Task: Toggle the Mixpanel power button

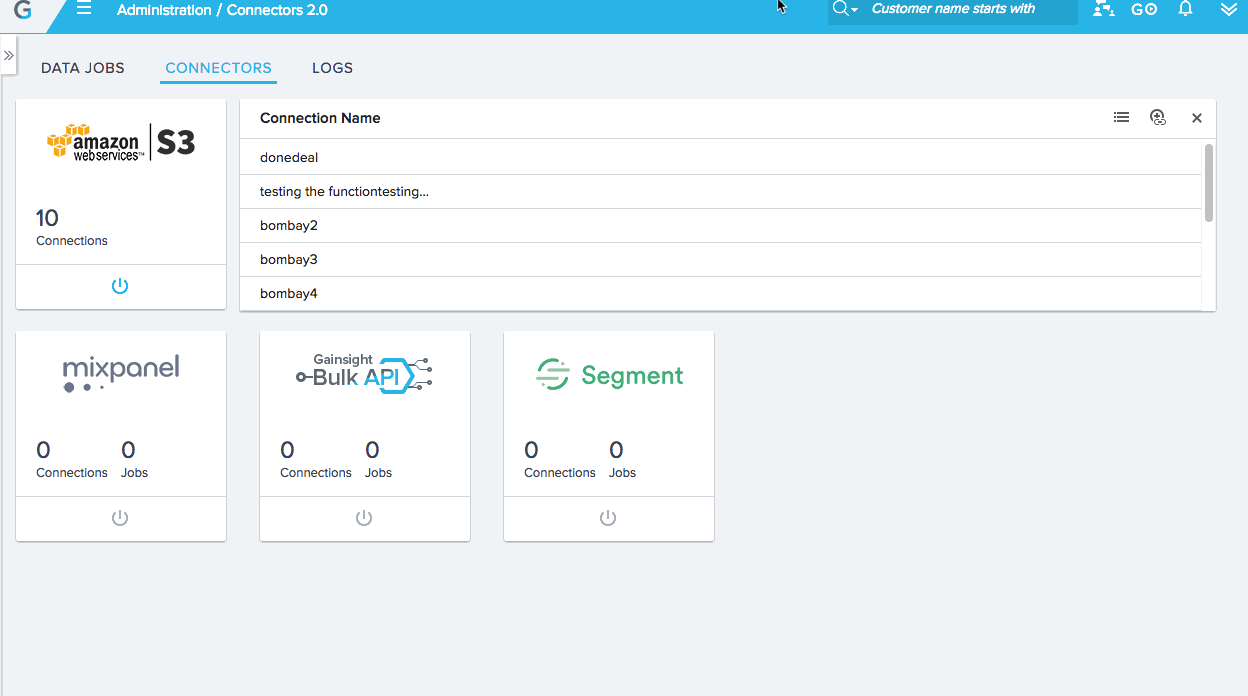Action: (x=120, y=518)
